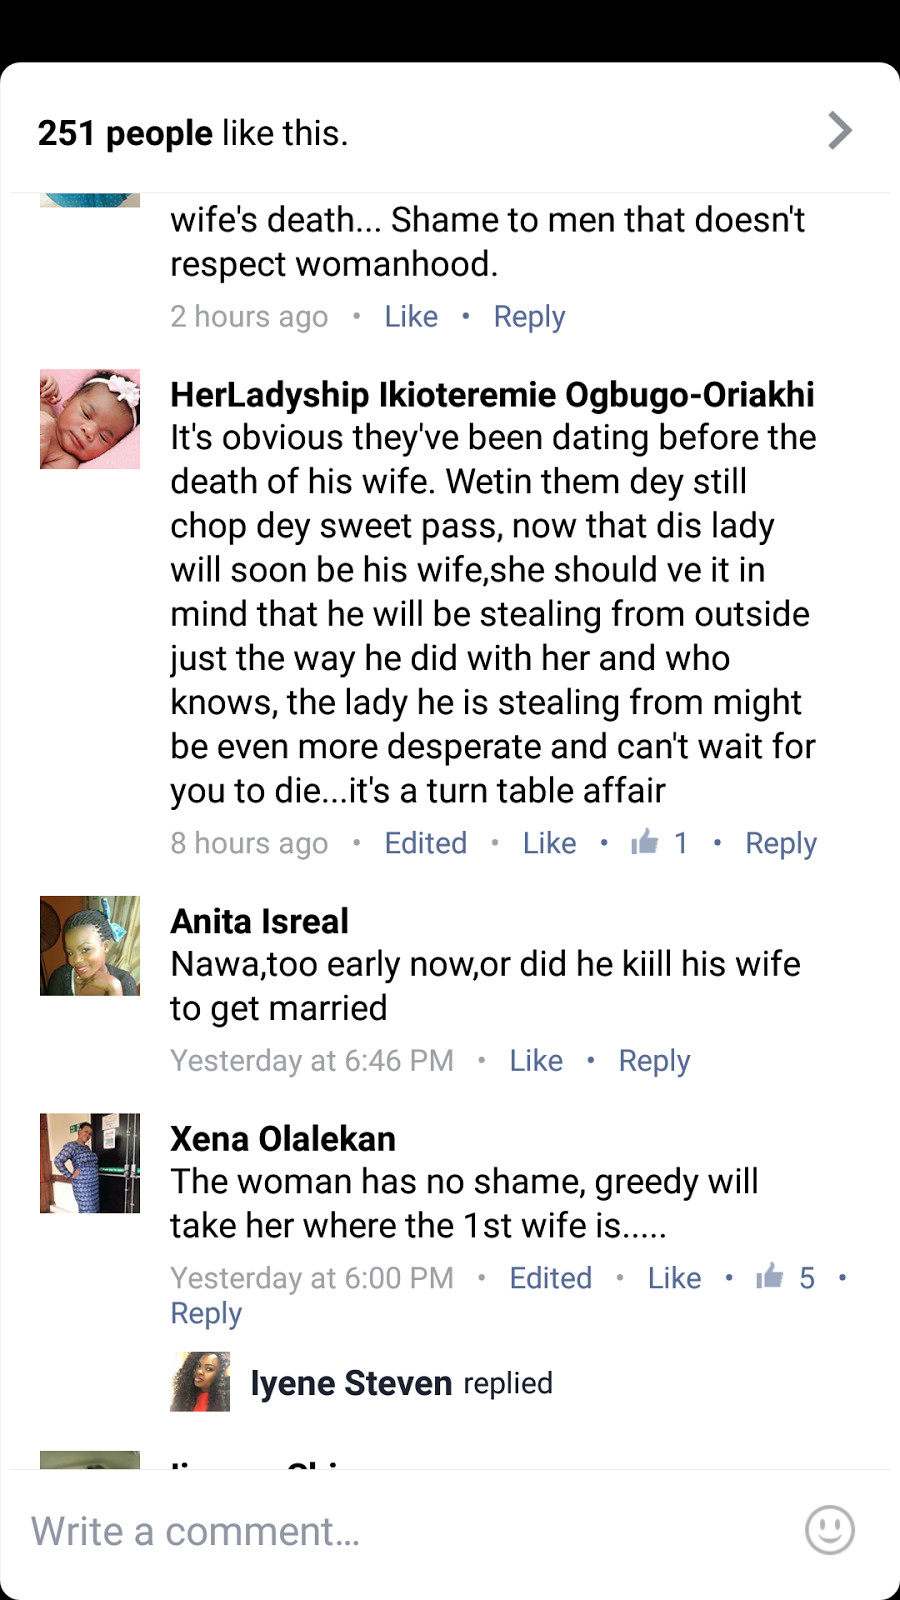Screen dimensions: 900x1600
Task: Reply to Xena Olalekan's comment
Action: (206, 1314)
